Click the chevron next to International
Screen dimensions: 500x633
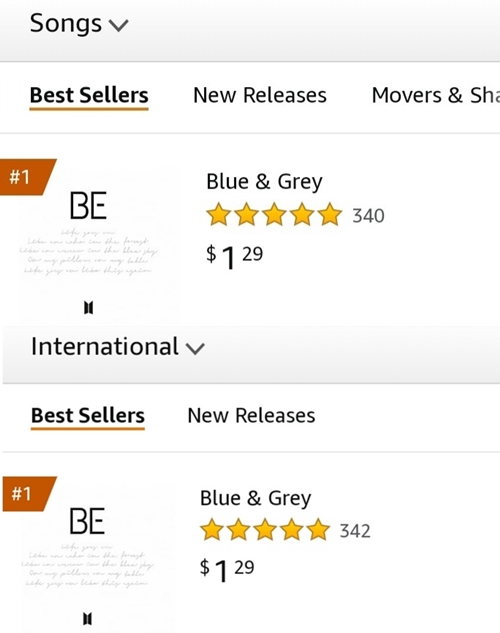click(195, 348)
